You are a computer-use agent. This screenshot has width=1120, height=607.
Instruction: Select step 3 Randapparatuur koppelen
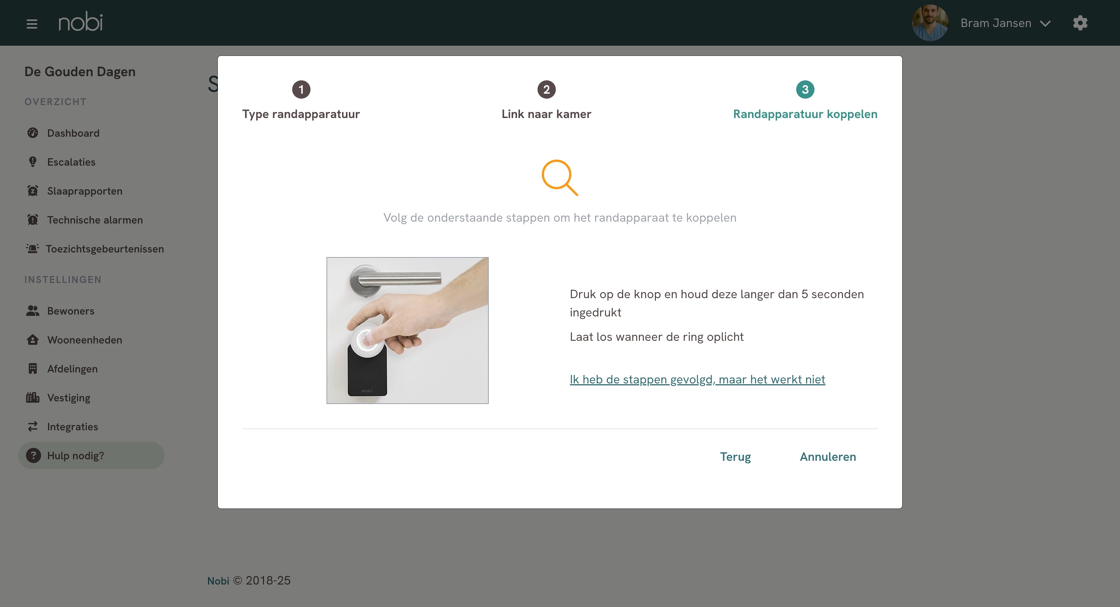click(805, 100)
